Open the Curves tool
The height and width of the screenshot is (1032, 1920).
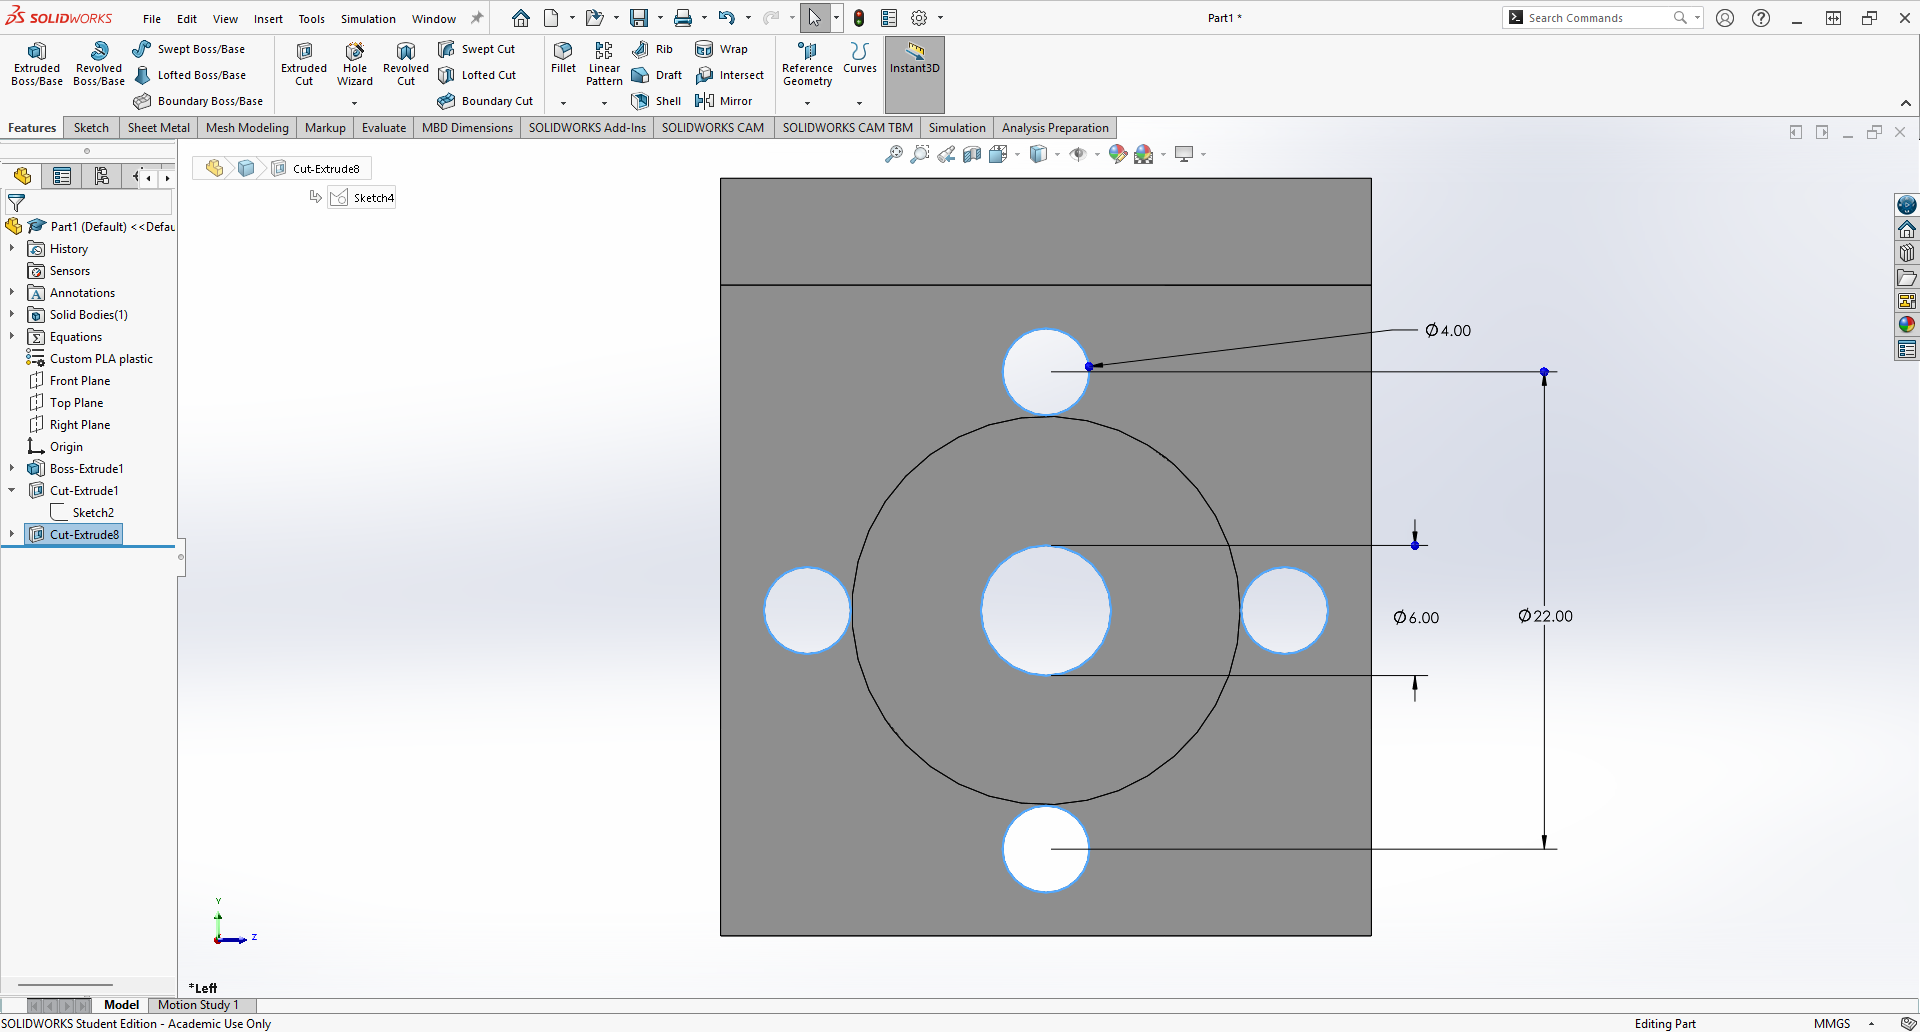pos(859,58)
